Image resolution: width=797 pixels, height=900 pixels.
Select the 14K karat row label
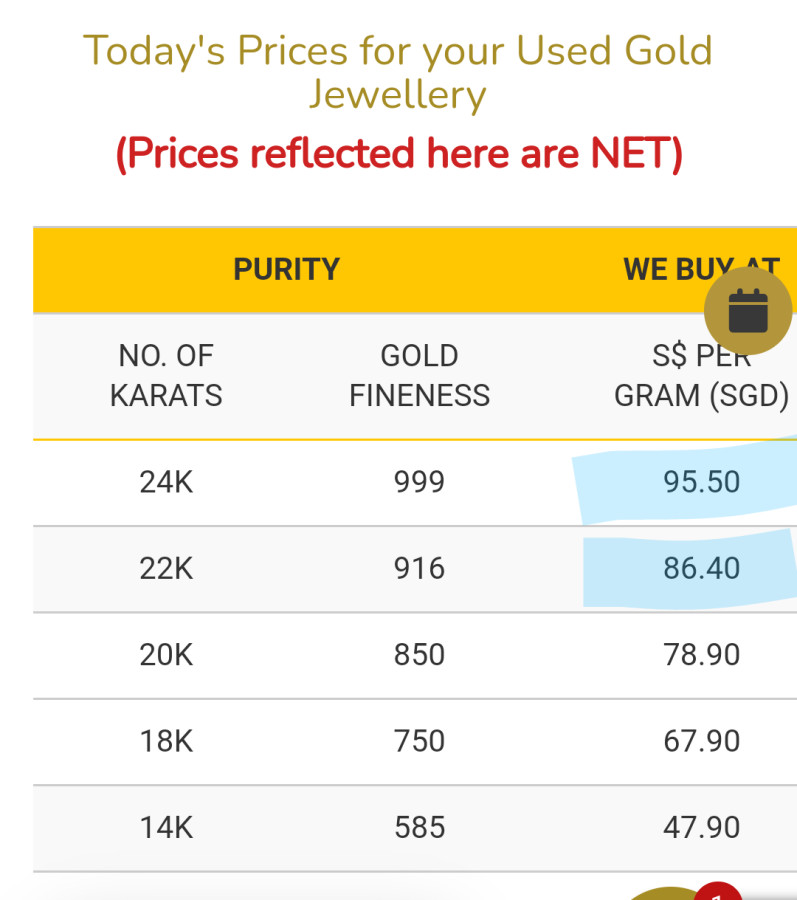click(166, 828)
